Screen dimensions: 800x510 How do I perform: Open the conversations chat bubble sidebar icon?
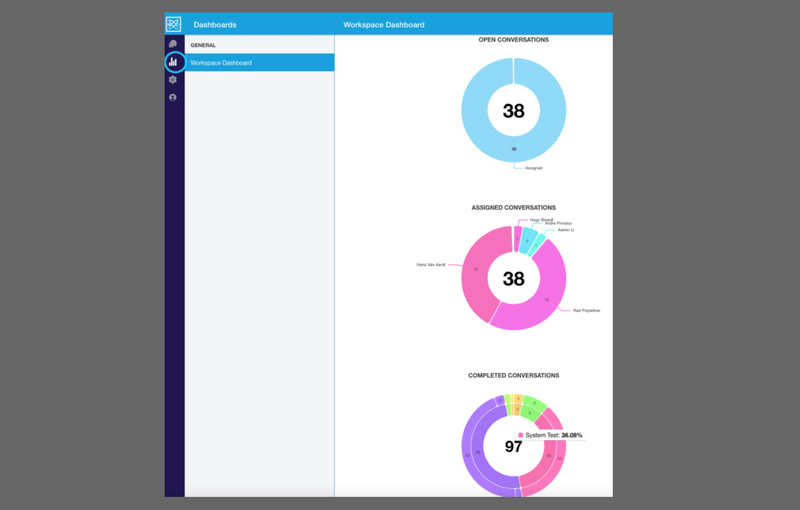tap(173, 44)
